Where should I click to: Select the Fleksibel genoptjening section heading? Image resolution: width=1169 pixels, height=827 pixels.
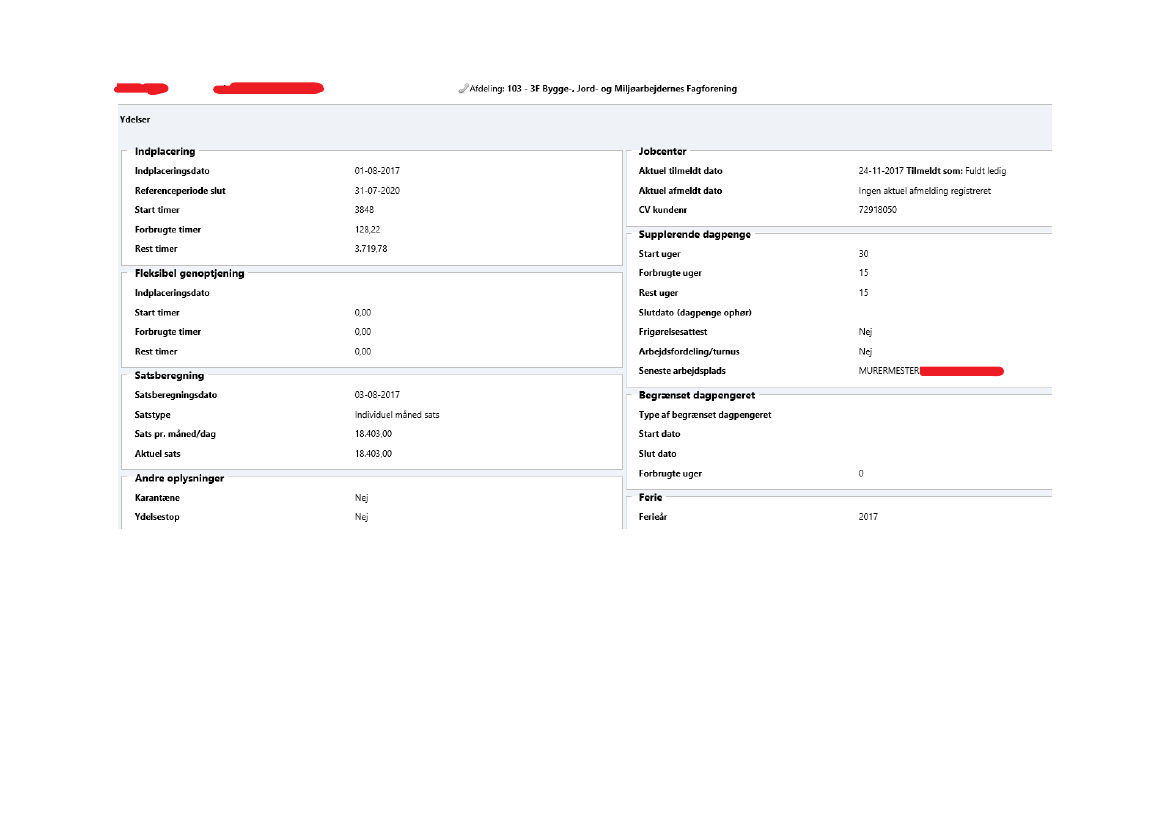pos(189,273)
